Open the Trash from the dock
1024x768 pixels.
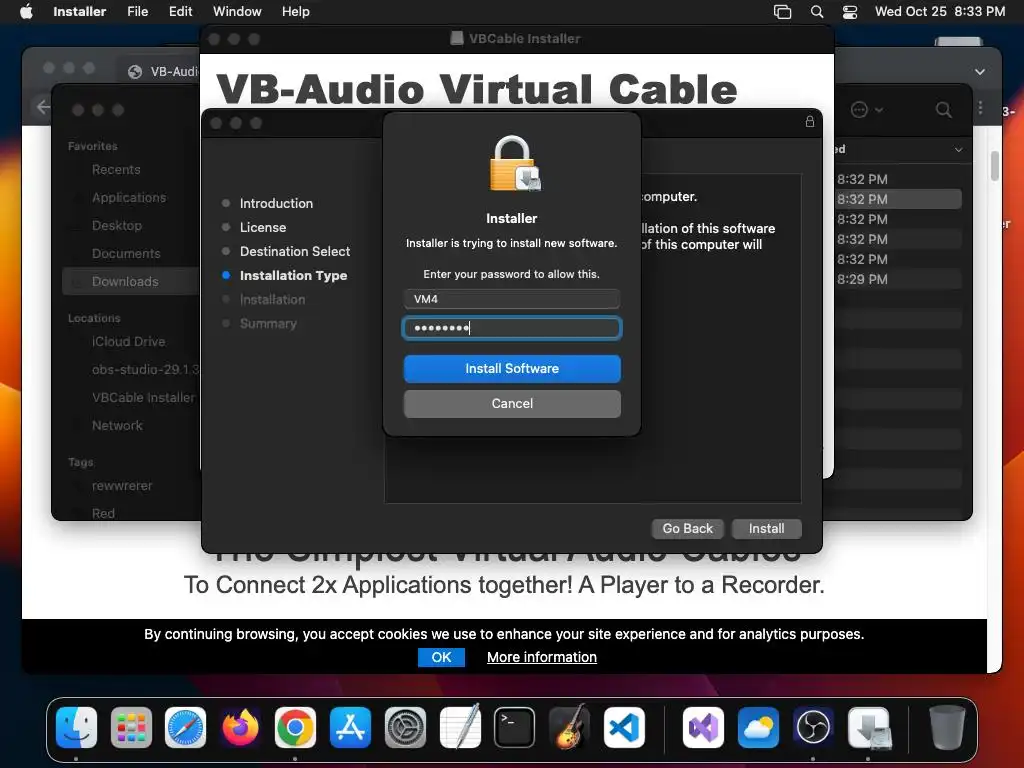947,727
